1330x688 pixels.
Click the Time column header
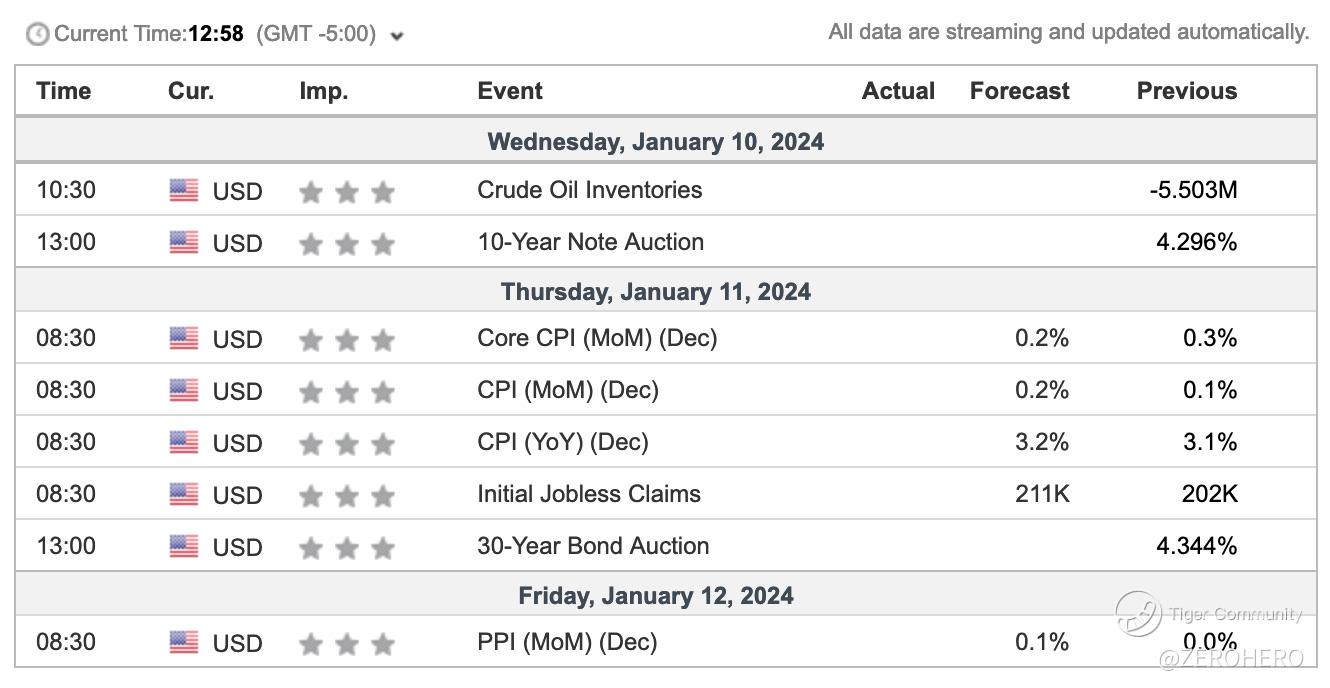(x=64, y=91)
